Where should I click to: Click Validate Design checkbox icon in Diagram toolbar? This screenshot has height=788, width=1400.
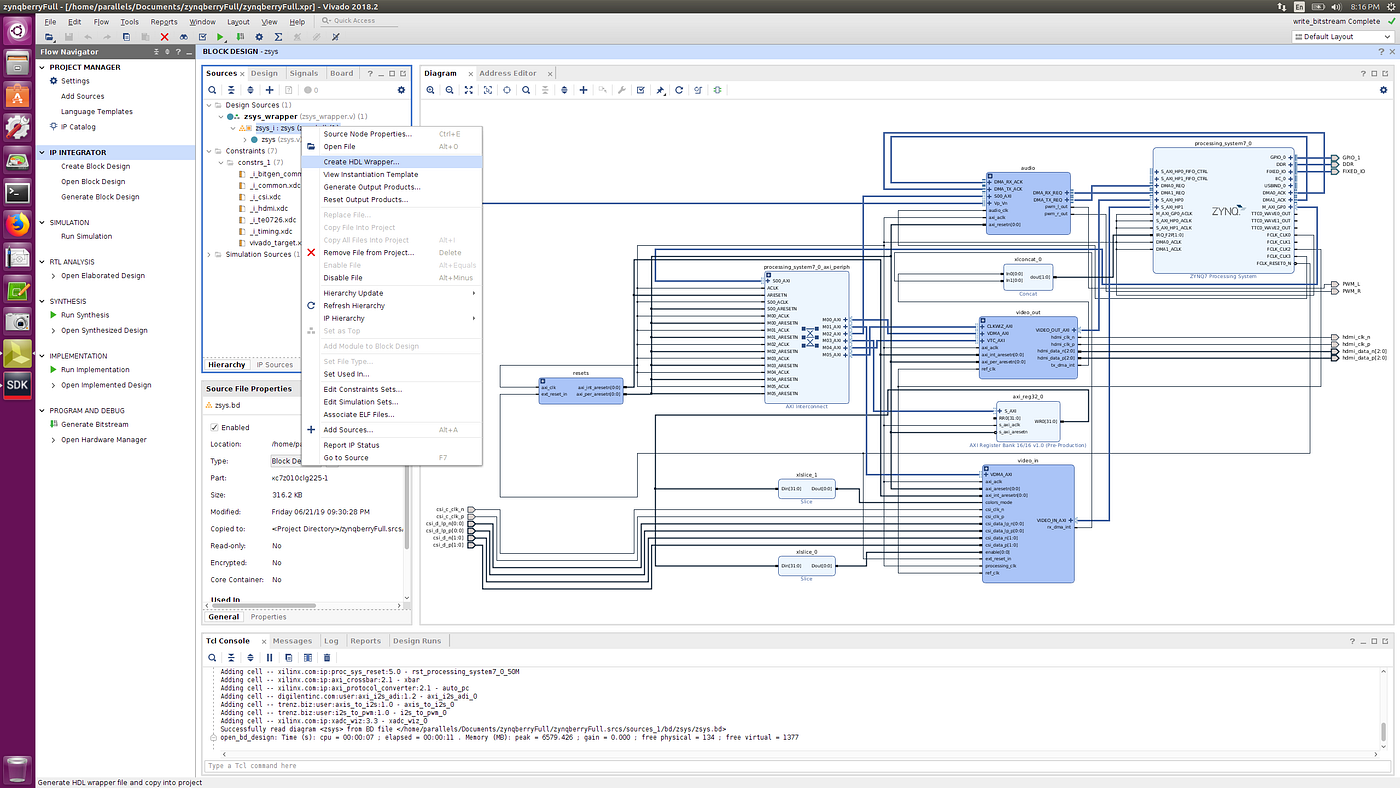coord(640,90)
